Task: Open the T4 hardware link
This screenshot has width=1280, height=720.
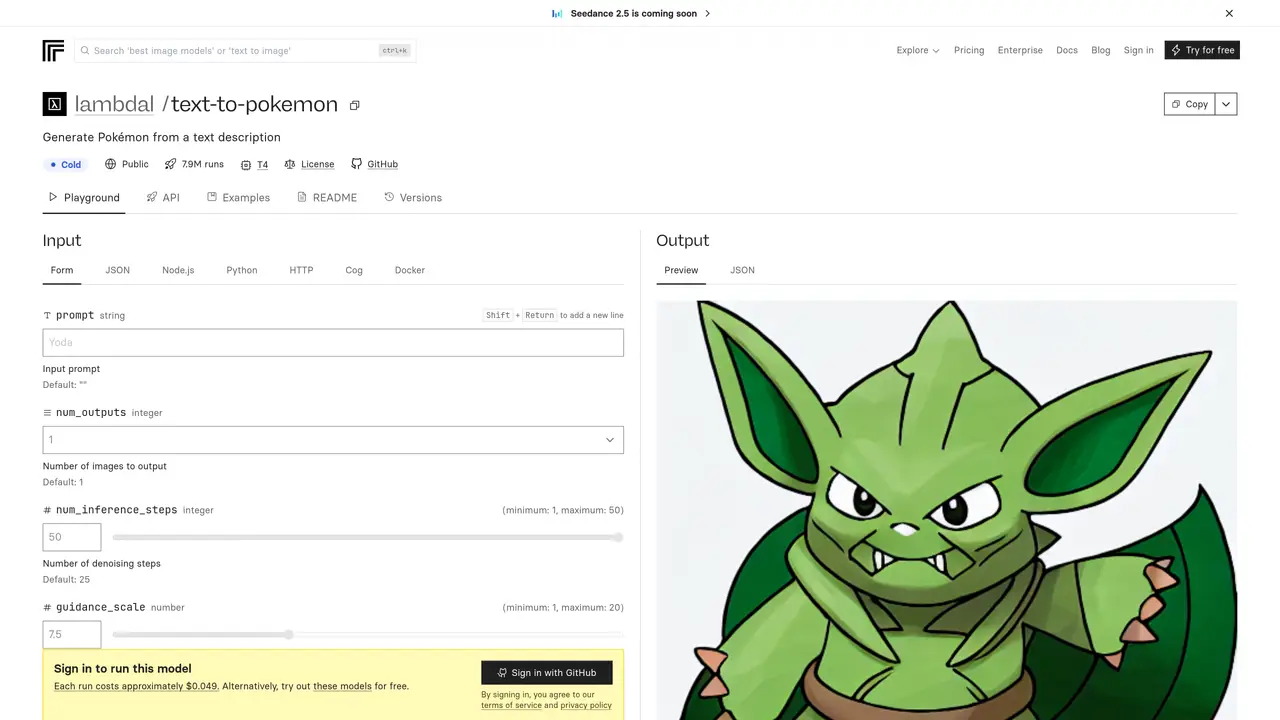Action: pyautogui.click(x=262, y=165)
